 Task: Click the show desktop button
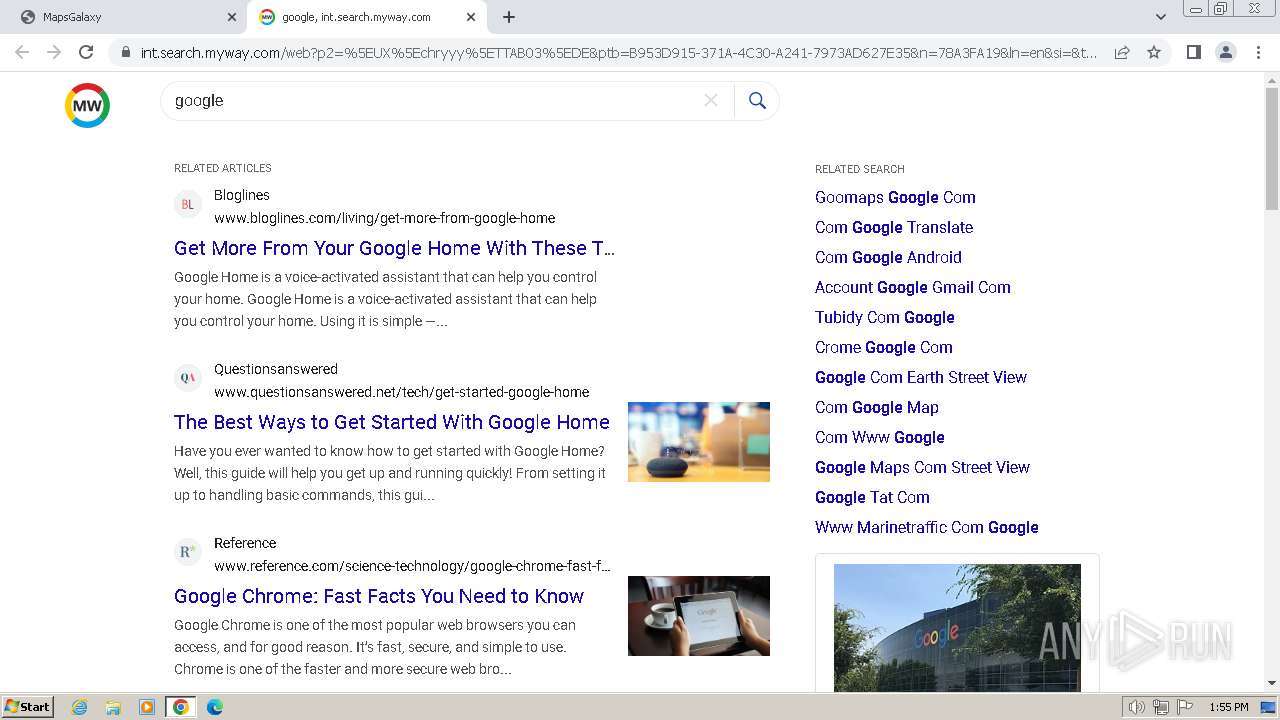pos(1268,707)
